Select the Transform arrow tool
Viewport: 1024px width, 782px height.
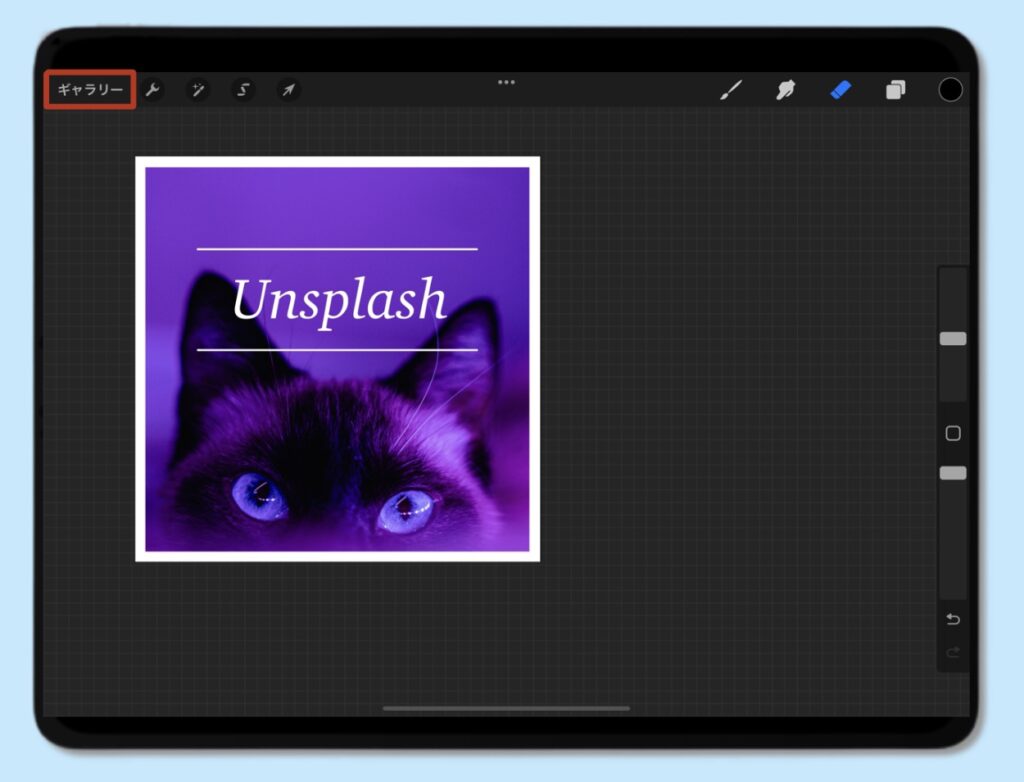(288, 90)
